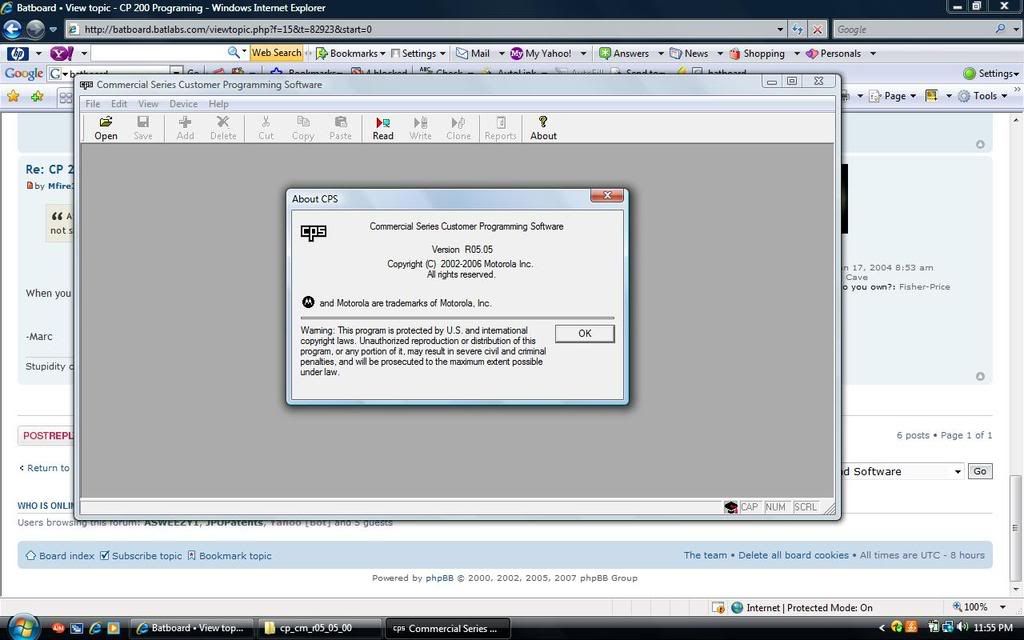Image resolution: width=1024 pixels, height=640 pixels.
Task: Open the Device menu in CPS
Action: pos(184,104)
